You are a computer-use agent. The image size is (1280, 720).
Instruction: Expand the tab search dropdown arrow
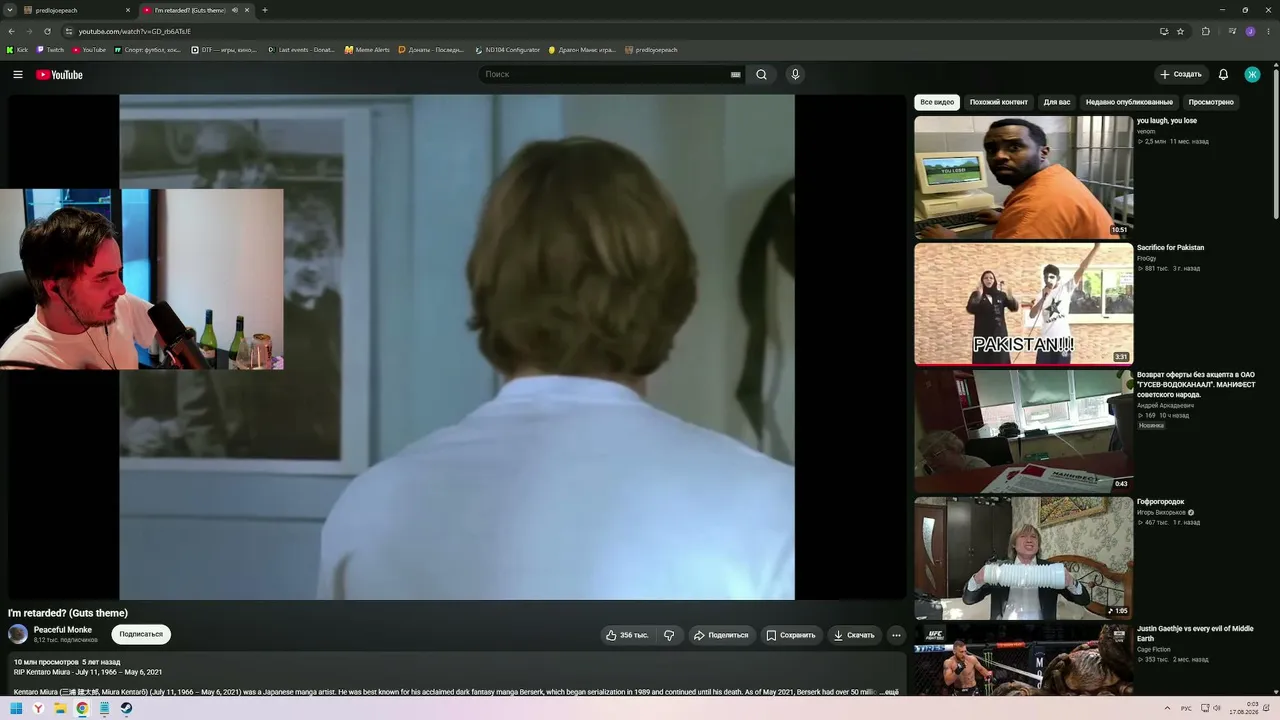pos(9,10)
